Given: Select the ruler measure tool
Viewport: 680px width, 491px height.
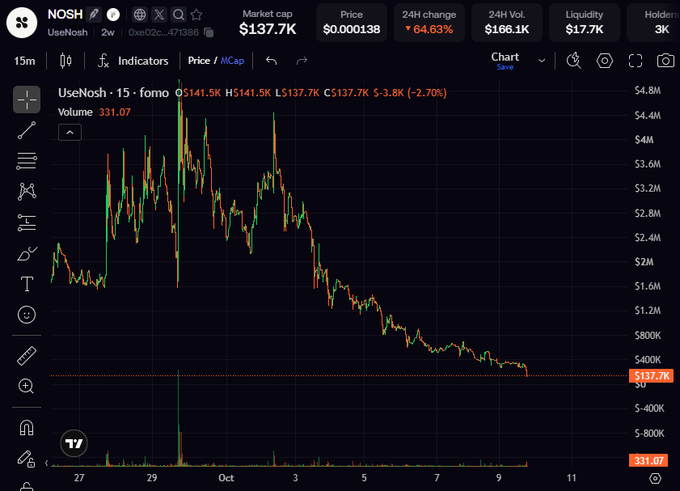Looking at the screenshot, I should coord(26,356).
